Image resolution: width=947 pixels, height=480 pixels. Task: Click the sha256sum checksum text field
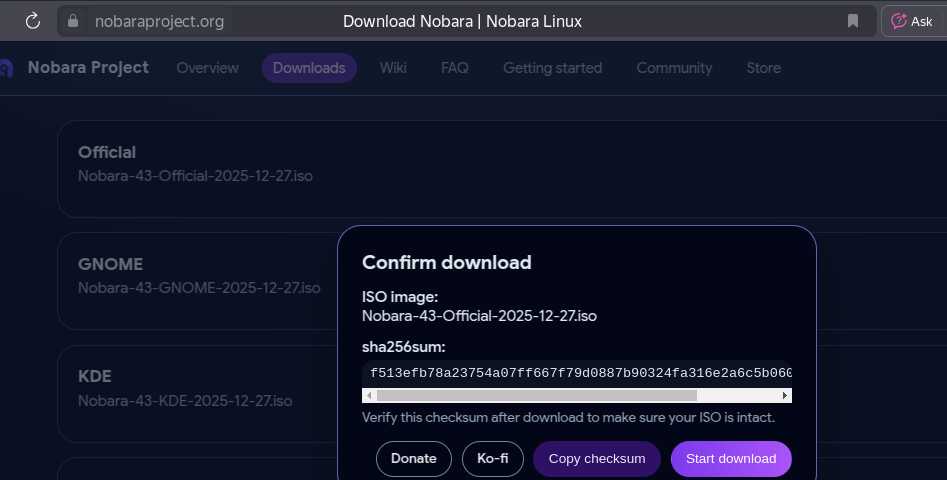(x=577, y=374)
